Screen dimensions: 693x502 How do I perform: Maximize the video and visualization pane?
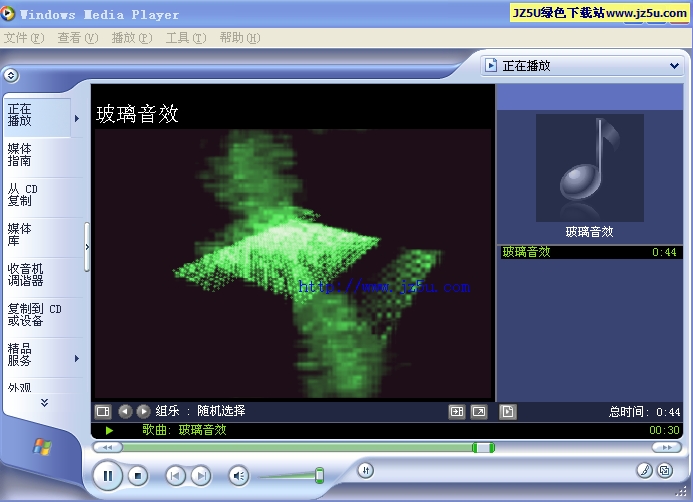[457, 412]
